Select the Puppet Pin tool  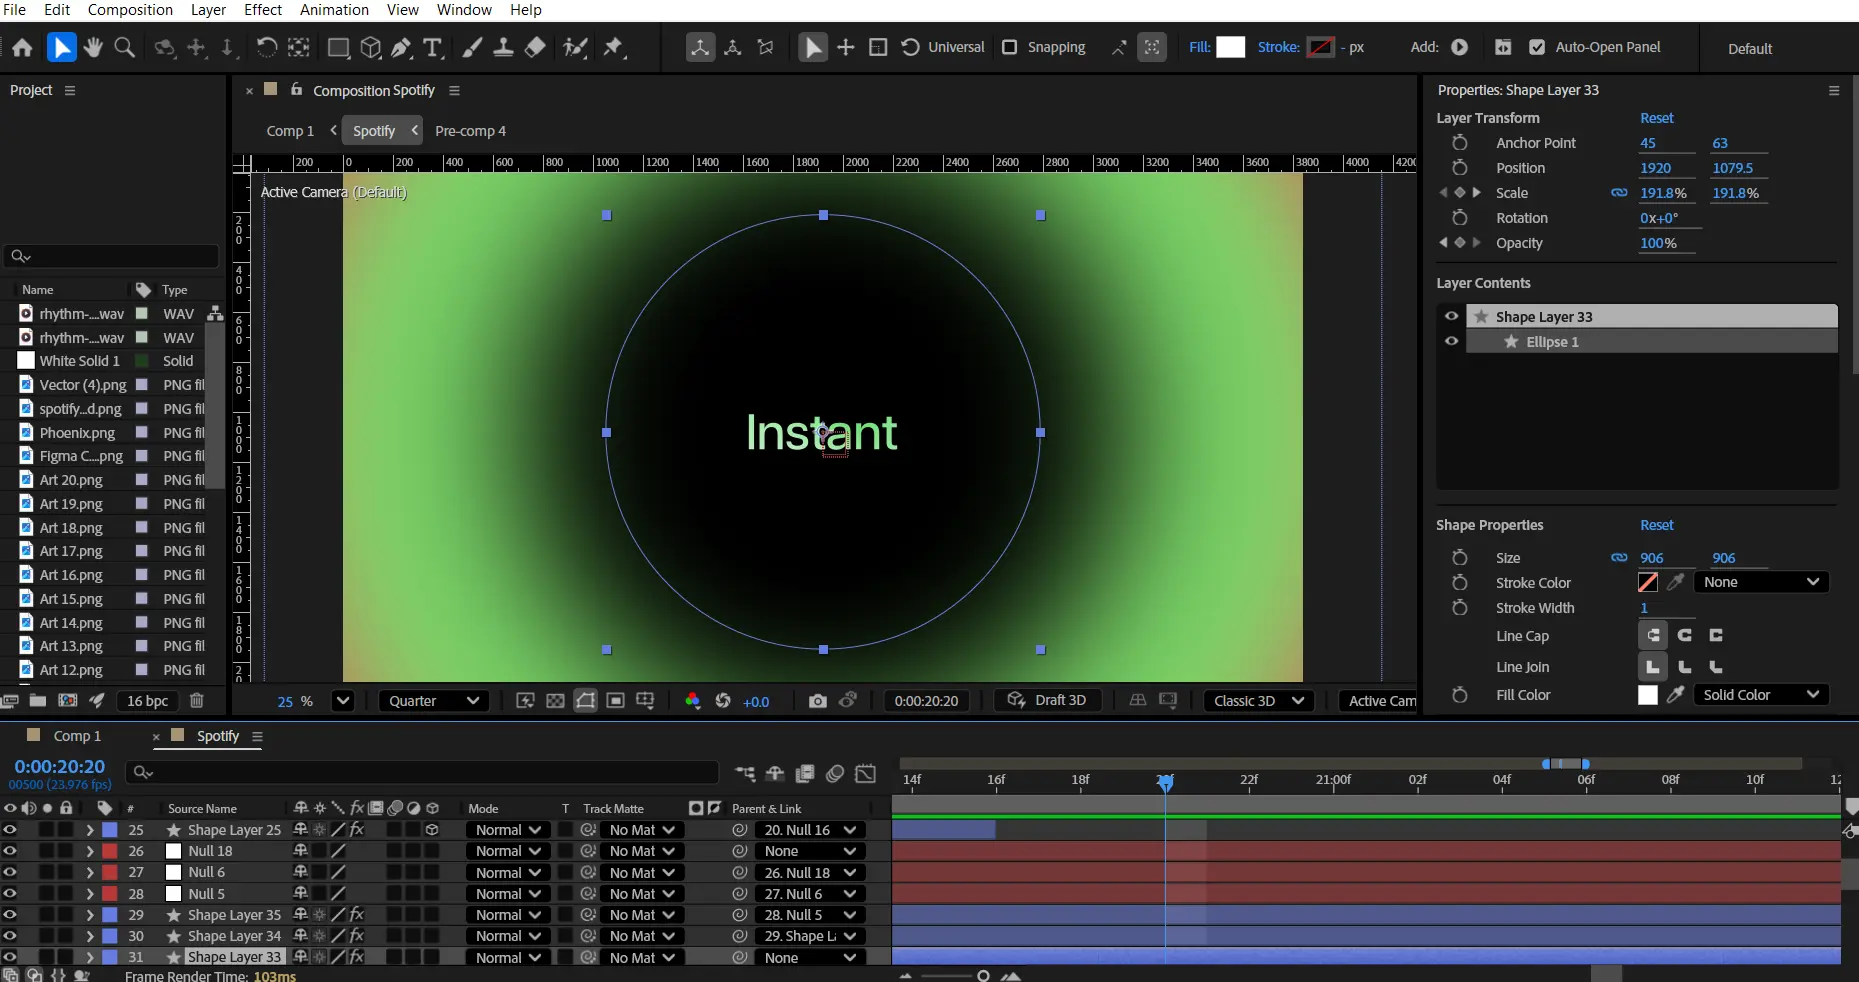click(614, 47)
